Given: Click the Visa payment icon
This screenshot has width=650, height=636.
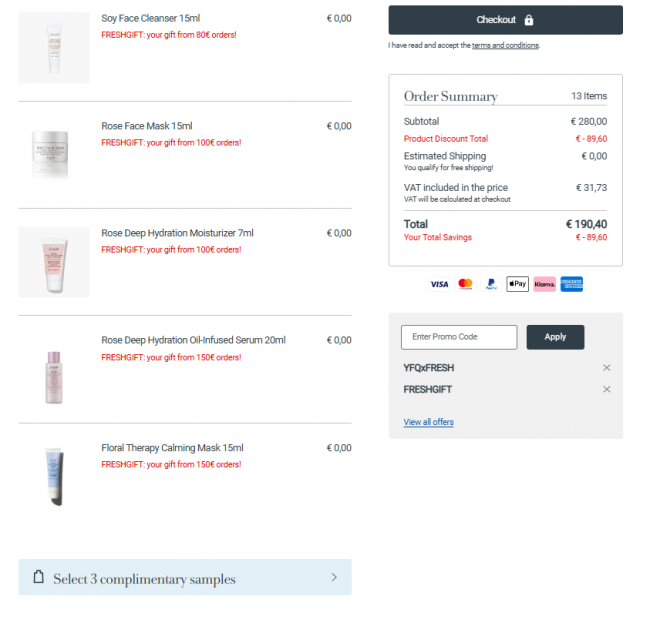Looking at the screenshot, I should point(439,284).
